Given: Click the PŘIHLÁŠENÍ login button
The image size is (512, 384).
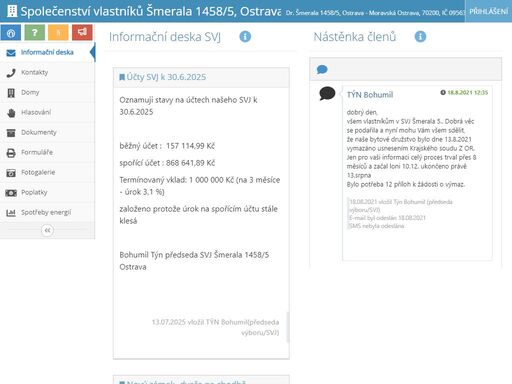Looking at the screenshot, I should 488,11.
